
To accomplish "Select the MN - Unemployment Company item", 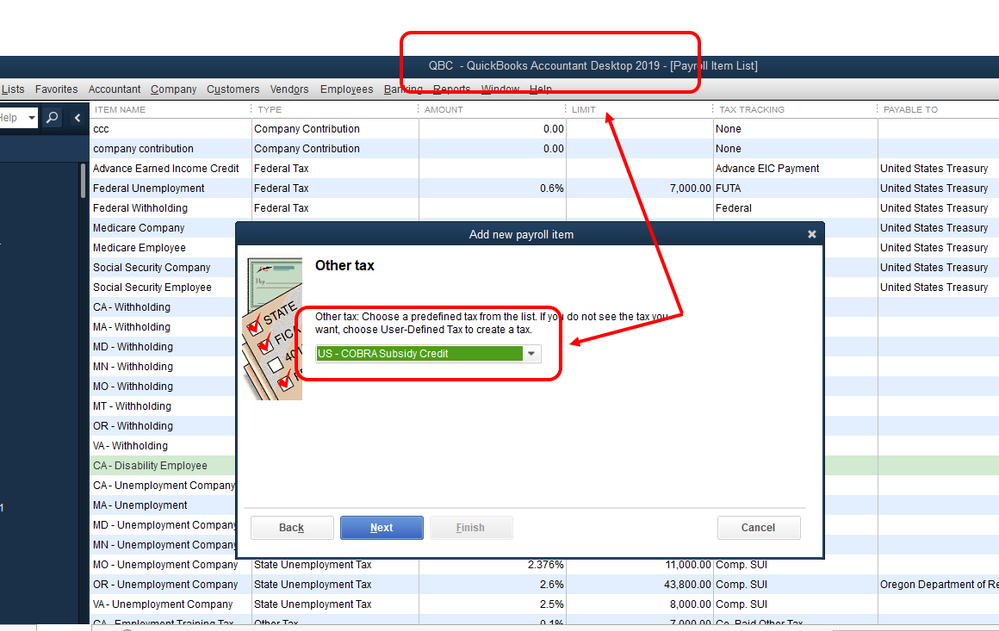I will [x=164, y=544].
